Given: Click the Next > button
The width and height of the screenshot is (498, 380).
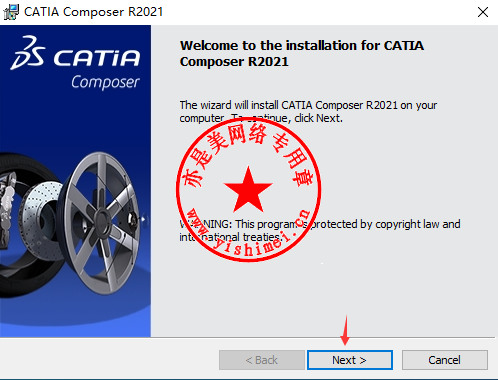Looking at the screenshot, I should 350,360.
